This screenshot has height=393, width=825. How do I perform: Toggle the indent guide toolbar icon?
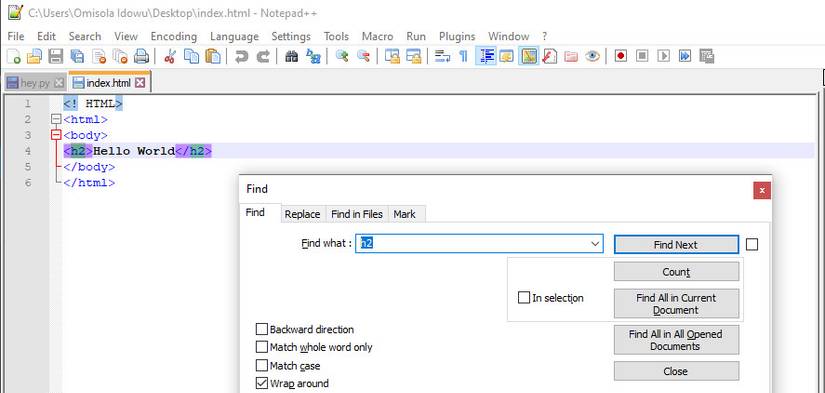(x=485, y=56)
